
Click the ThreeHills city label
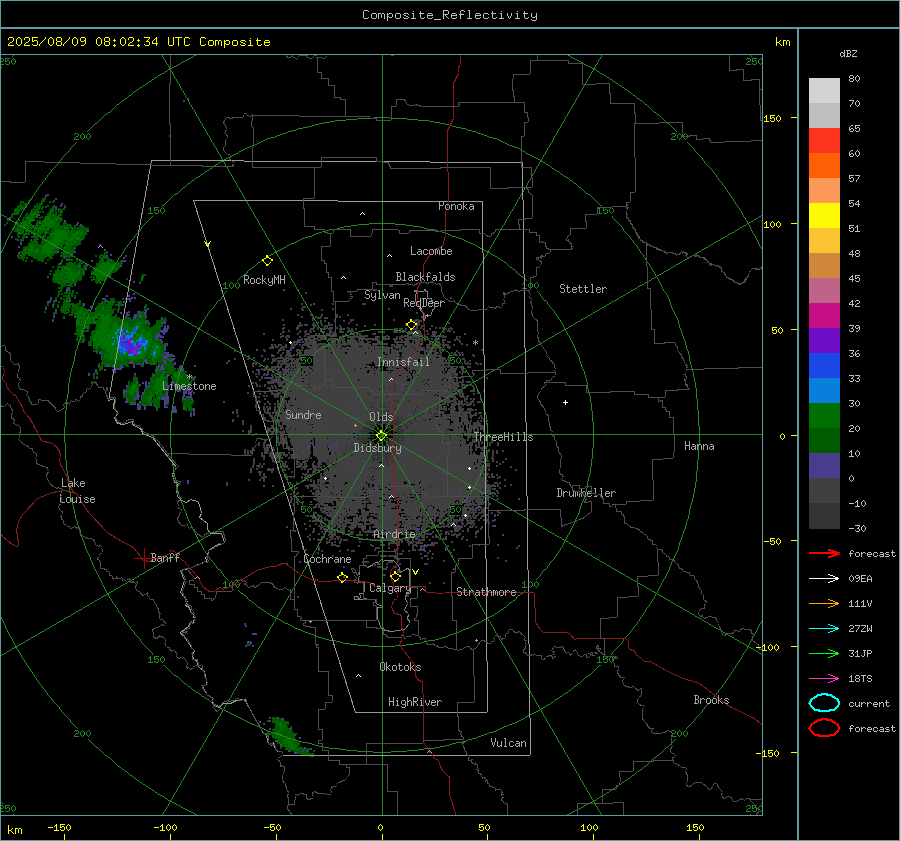[x=503, y=437]
